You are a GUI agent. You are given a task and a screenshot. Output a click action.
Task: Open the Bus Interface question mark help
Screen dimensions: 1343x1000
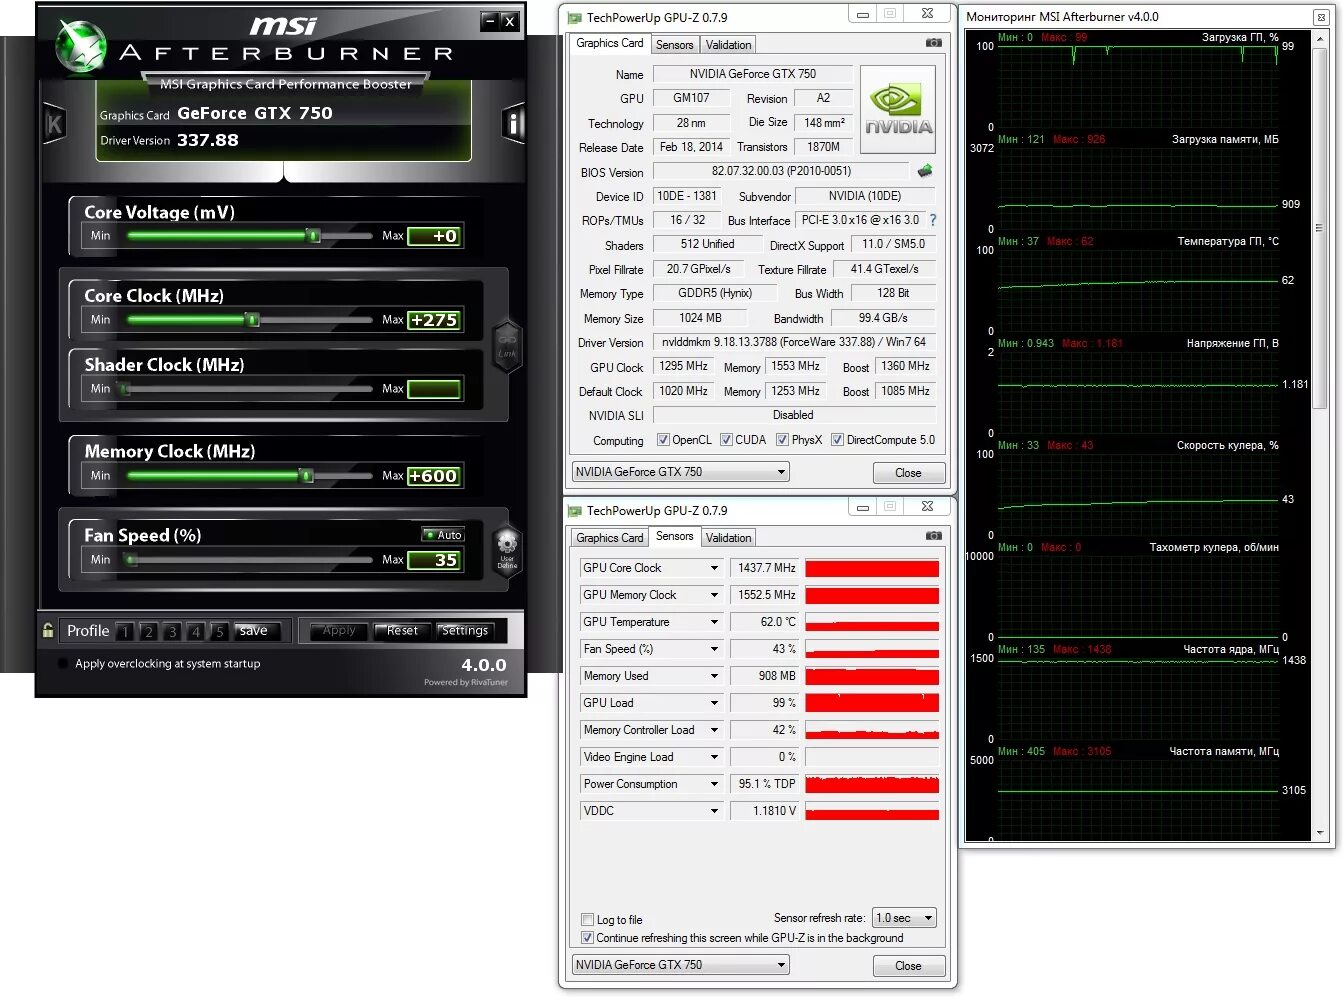(933, 220)
